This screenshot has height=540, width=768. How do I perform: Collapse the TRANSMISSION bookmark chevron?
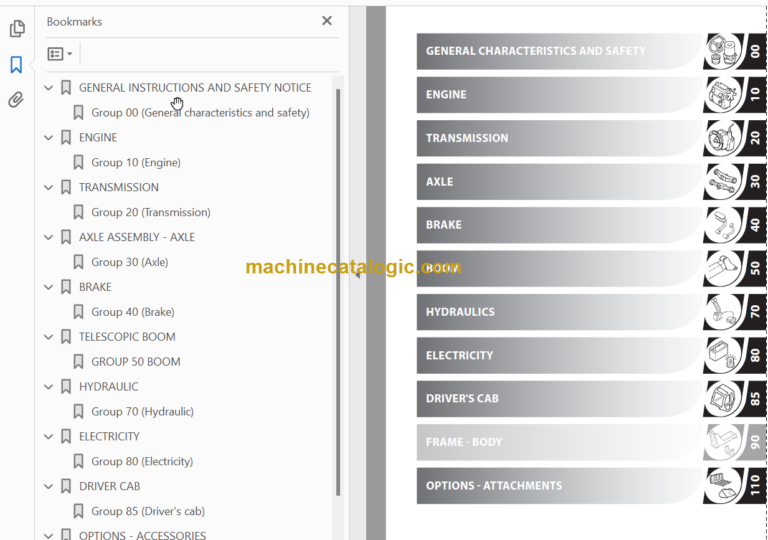tap(48, 187)
